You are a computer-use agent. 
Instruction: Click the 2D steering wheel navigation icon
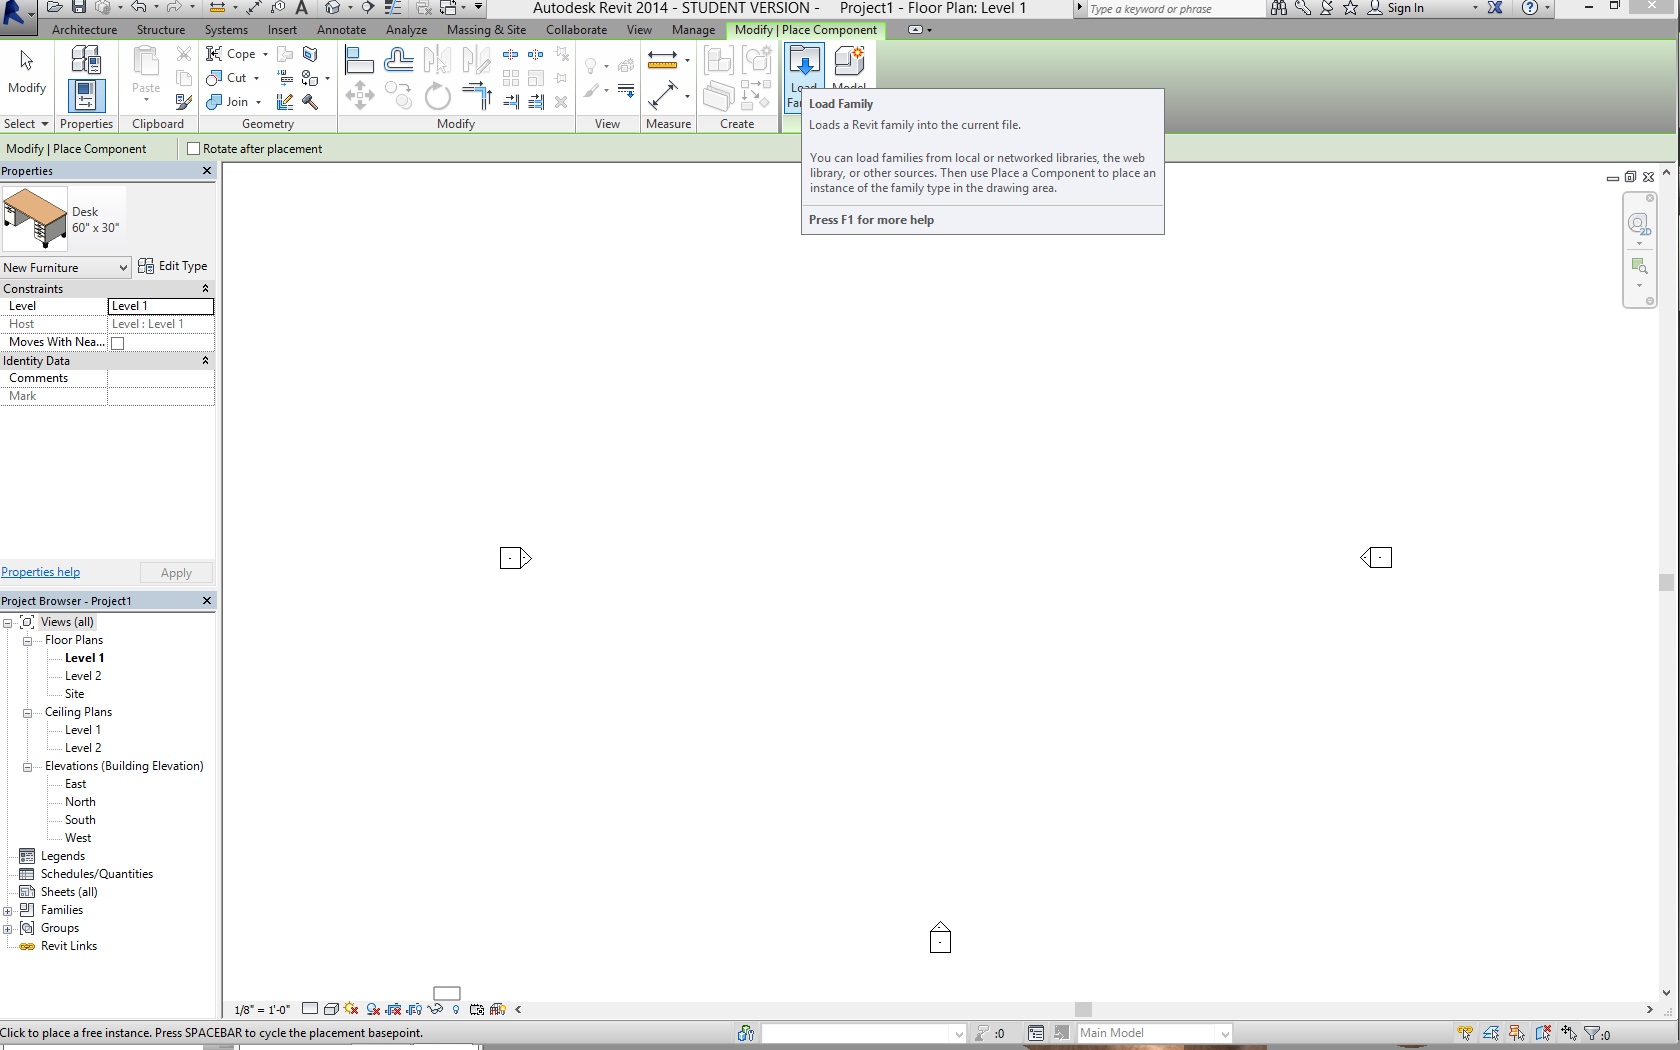pos(1638,224)
